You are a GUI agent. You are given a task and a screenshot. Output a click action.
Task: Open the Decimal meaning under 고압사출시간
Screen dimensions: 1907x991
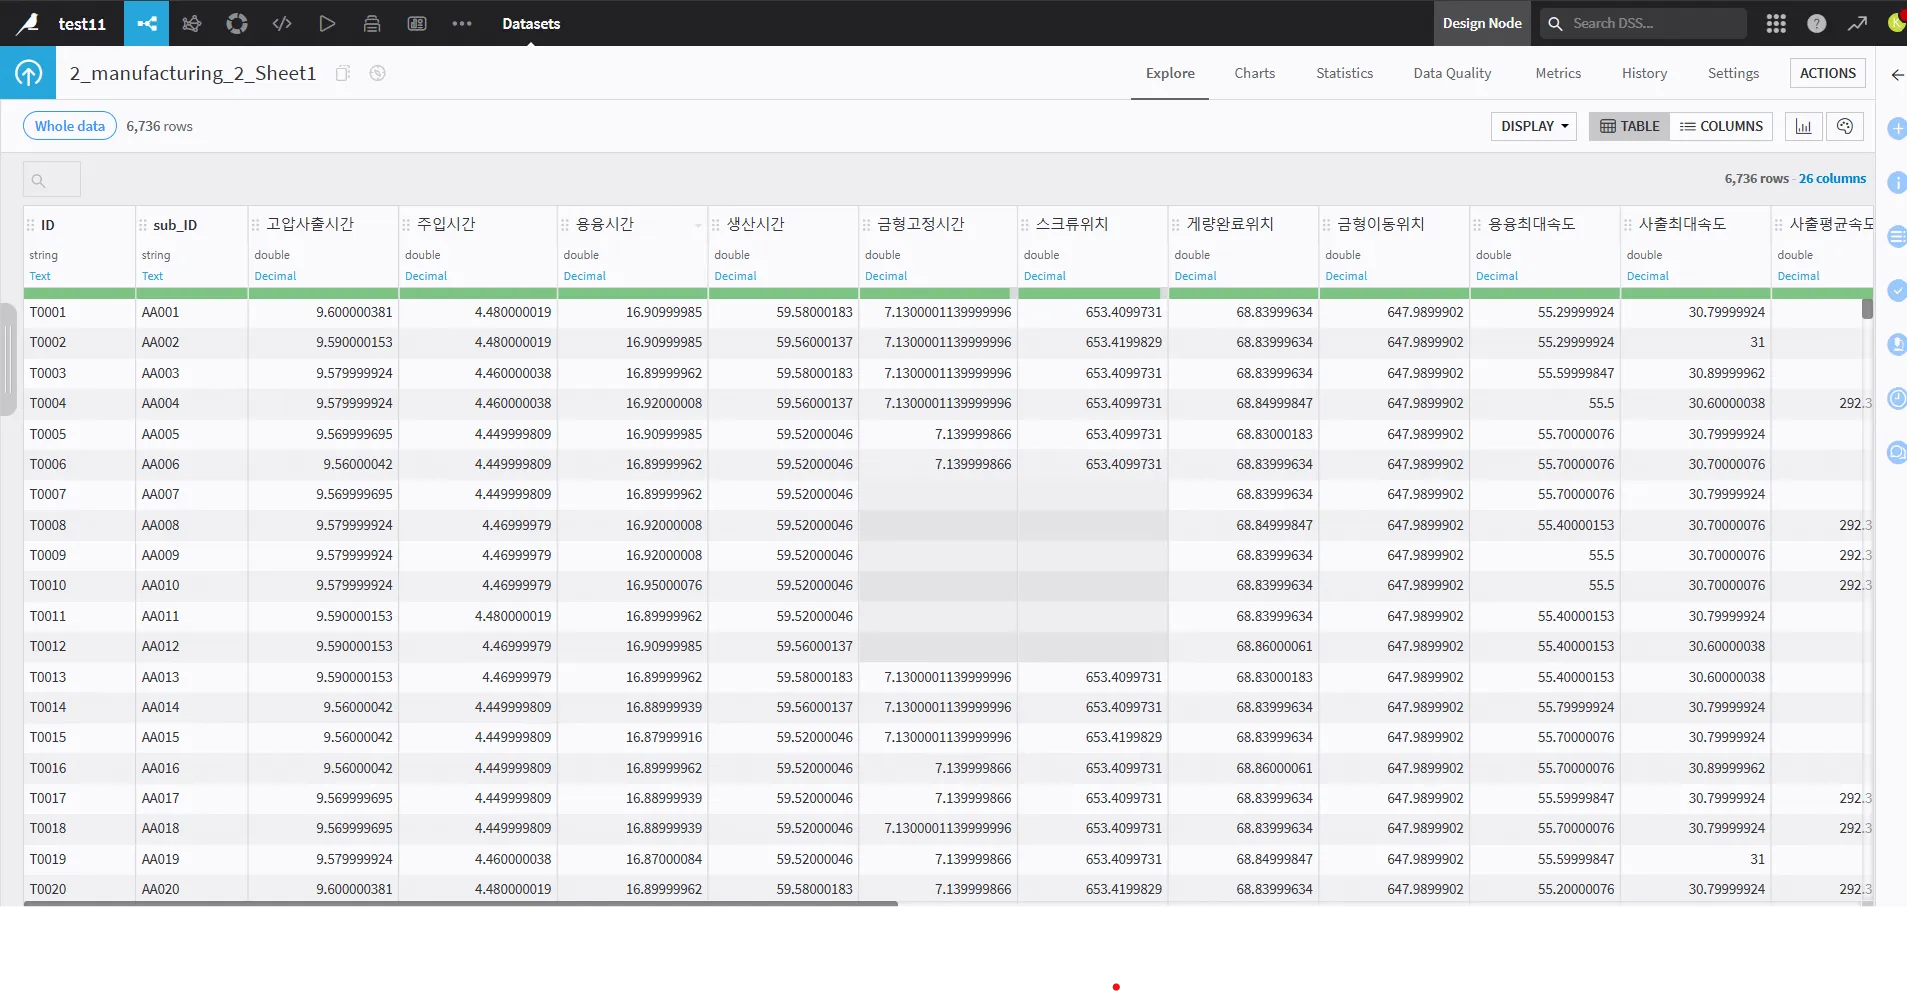pyautogui.click(x=275, y=276)
